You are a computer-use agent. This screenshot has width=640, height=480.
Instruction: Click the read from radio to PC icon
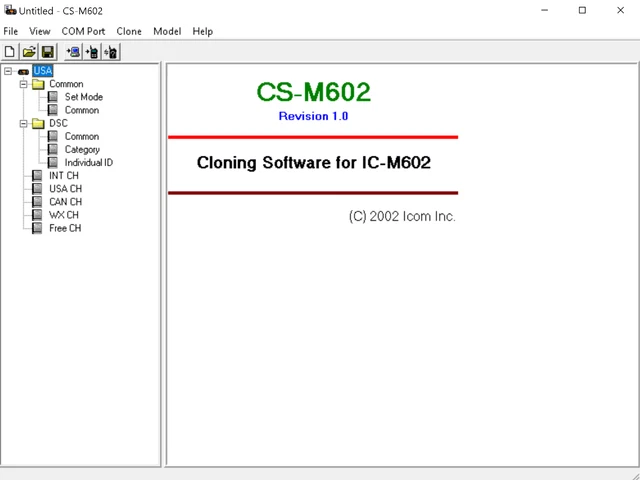pos(73,52)
